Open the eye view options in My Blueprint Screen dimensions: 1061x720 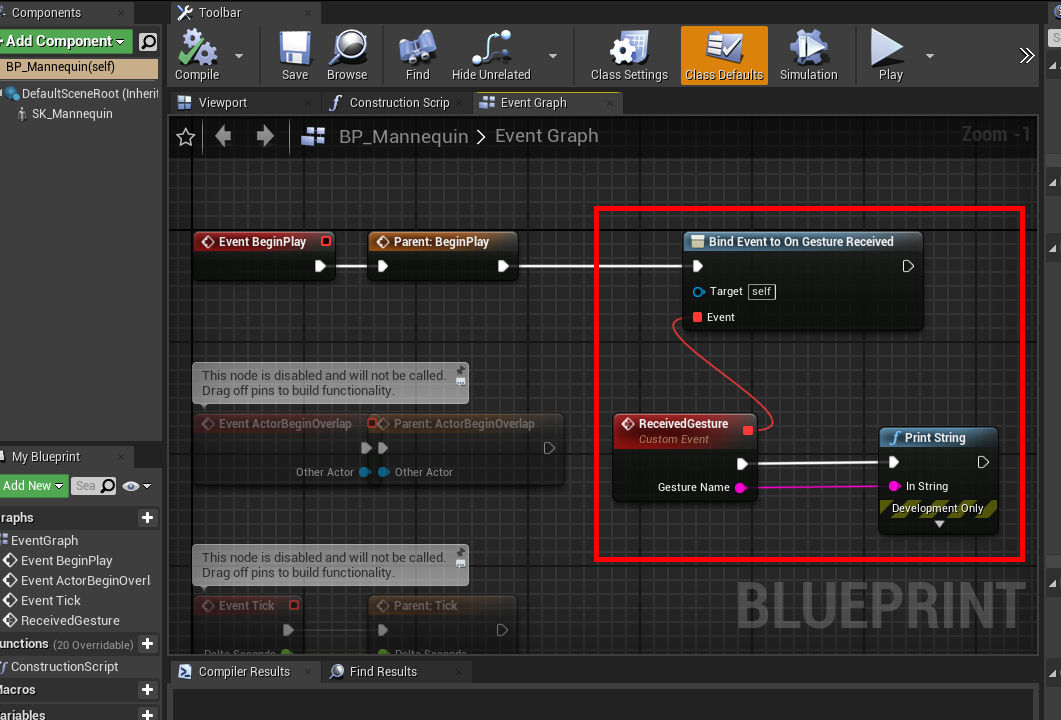(x=135, y=486)
